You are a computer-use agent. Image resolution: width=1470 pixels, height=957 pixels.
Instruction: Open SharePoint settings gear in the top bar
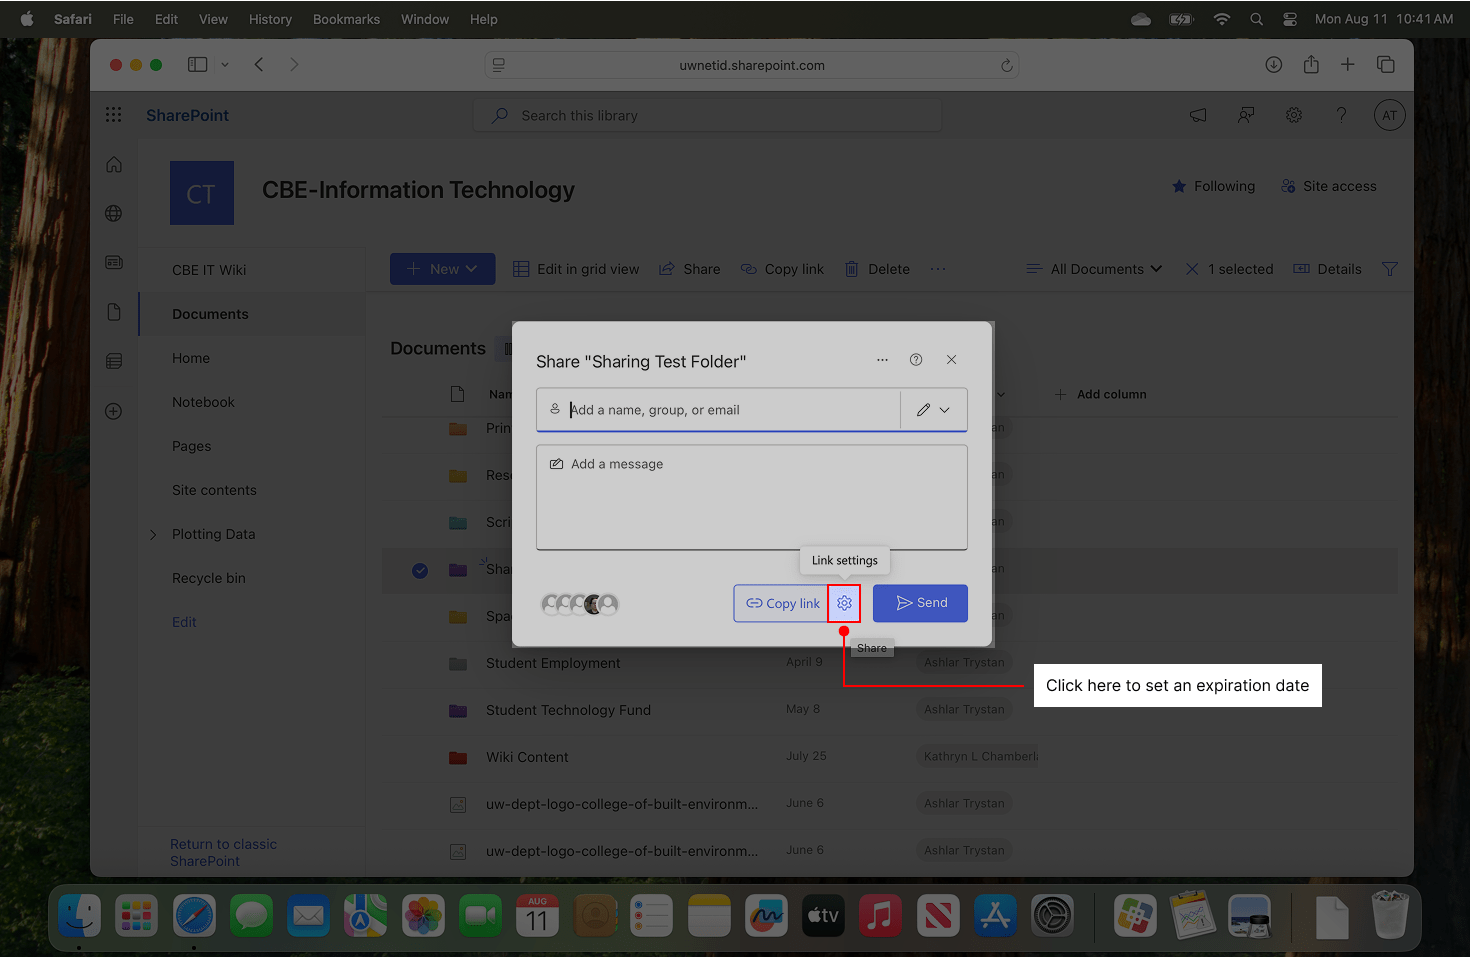point(1293,114)
